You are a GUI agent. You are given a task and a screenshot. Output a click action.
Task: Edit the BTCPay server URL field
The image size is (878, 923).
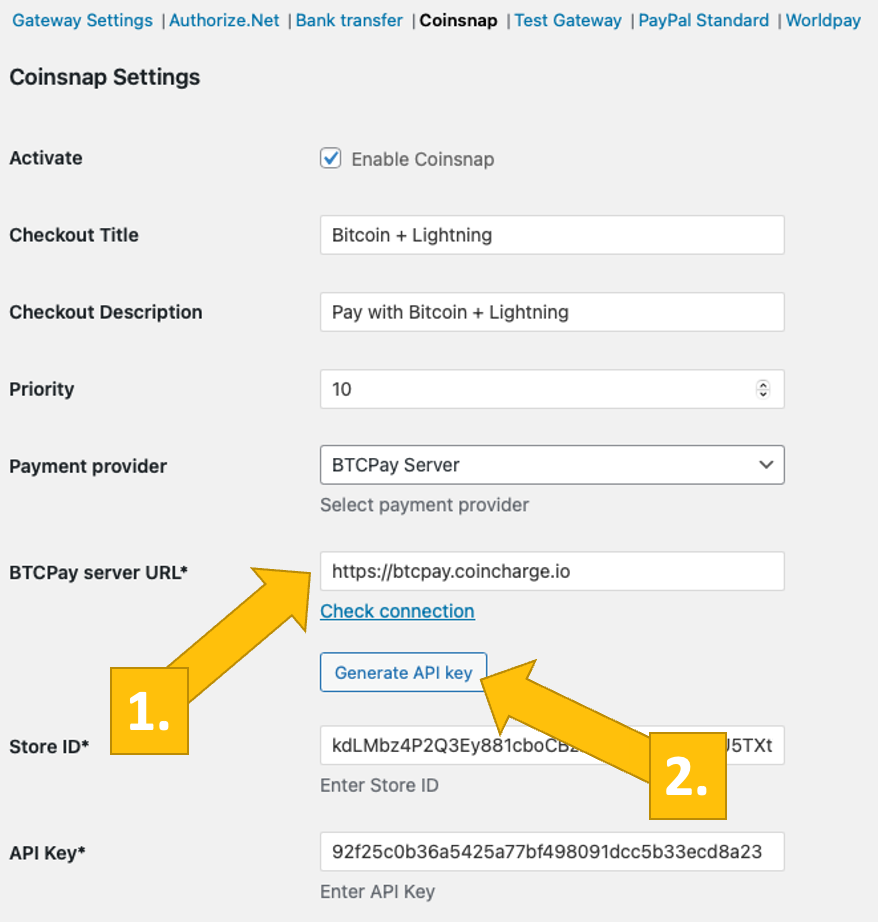click(x=552, y=571)
